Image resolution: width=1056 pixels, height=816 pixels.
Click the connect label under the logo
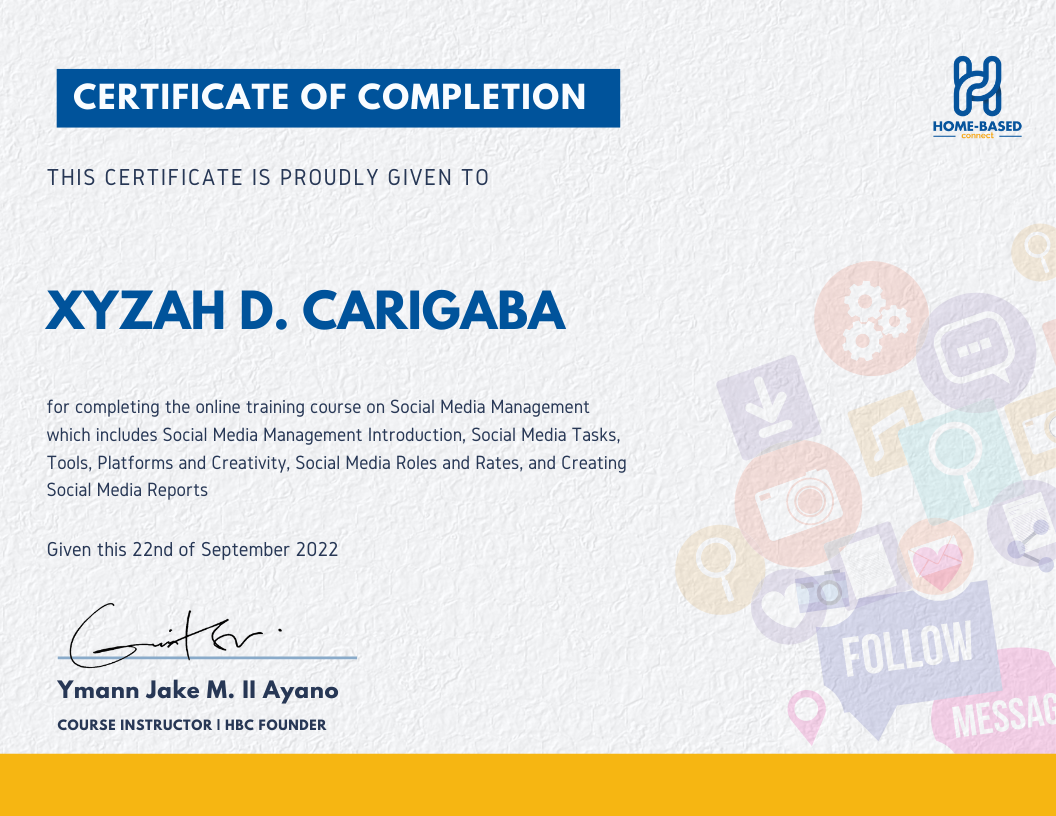tap(976, 137)
